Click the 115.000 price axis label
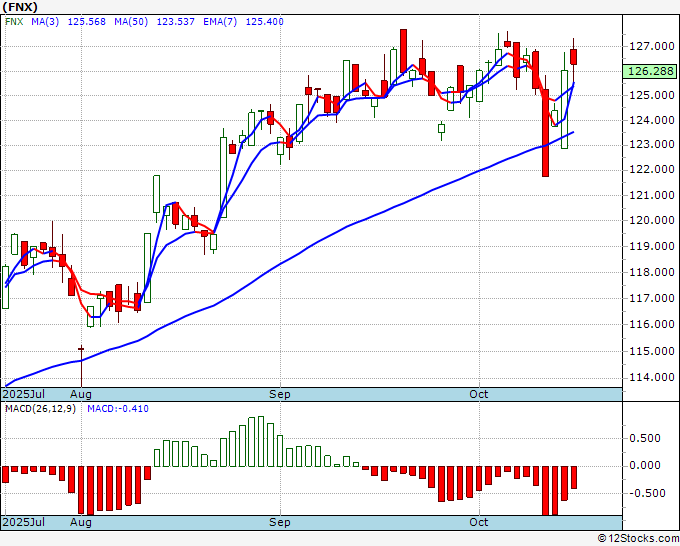This screenshot has height=546, width=680. tap(652, 351)
